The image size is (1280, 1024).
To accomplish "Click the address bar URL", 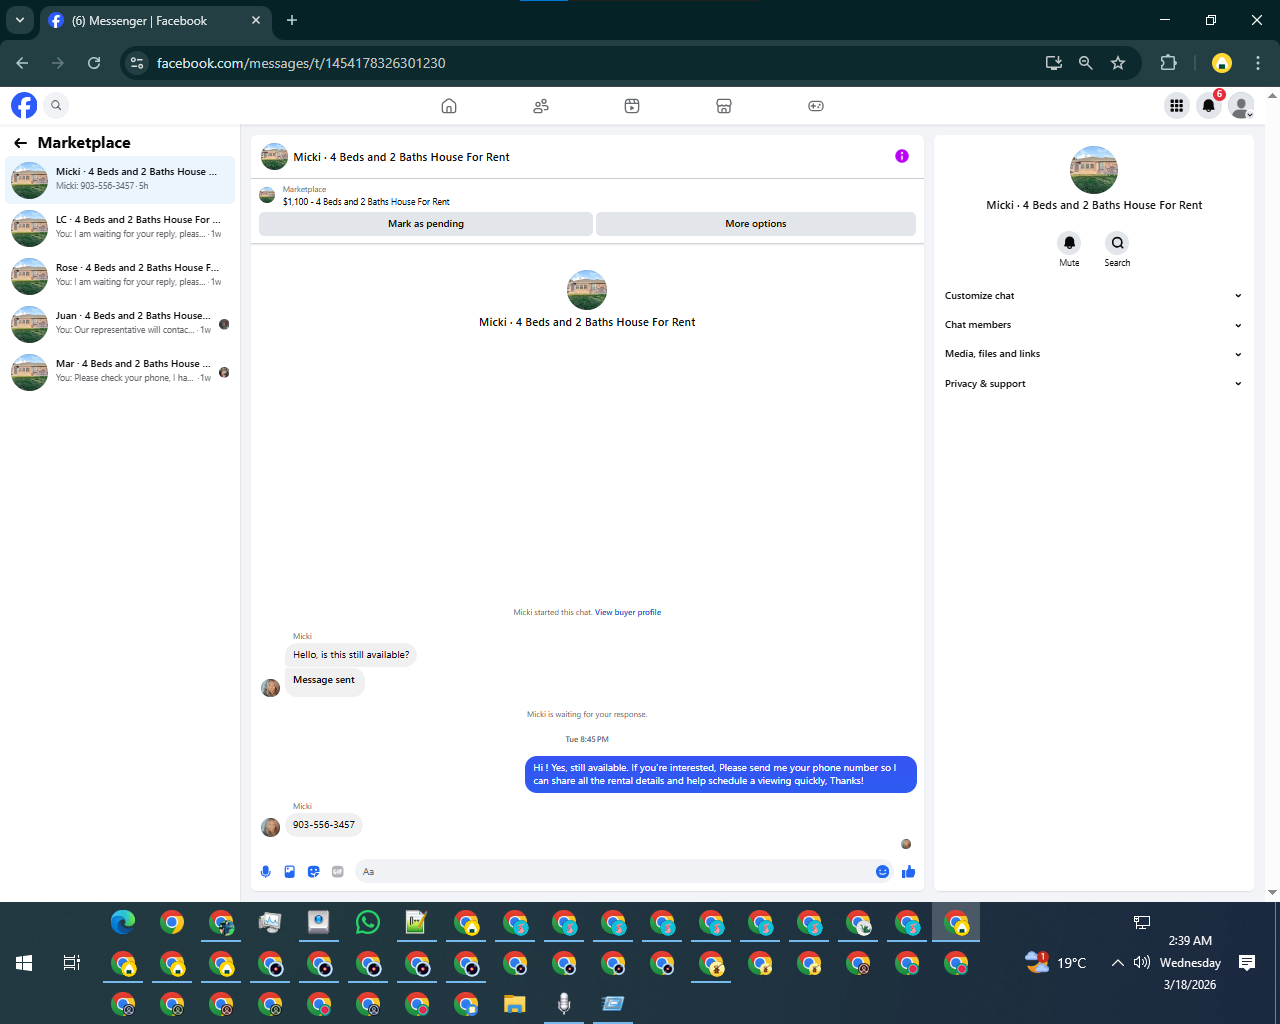I will click(x=301, y=63).
